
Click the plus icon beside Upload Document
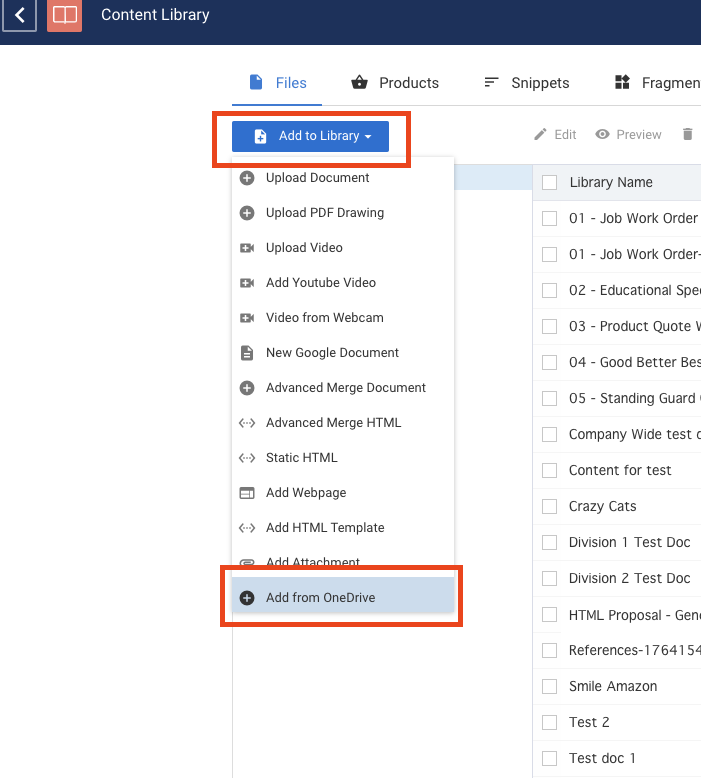247,178
